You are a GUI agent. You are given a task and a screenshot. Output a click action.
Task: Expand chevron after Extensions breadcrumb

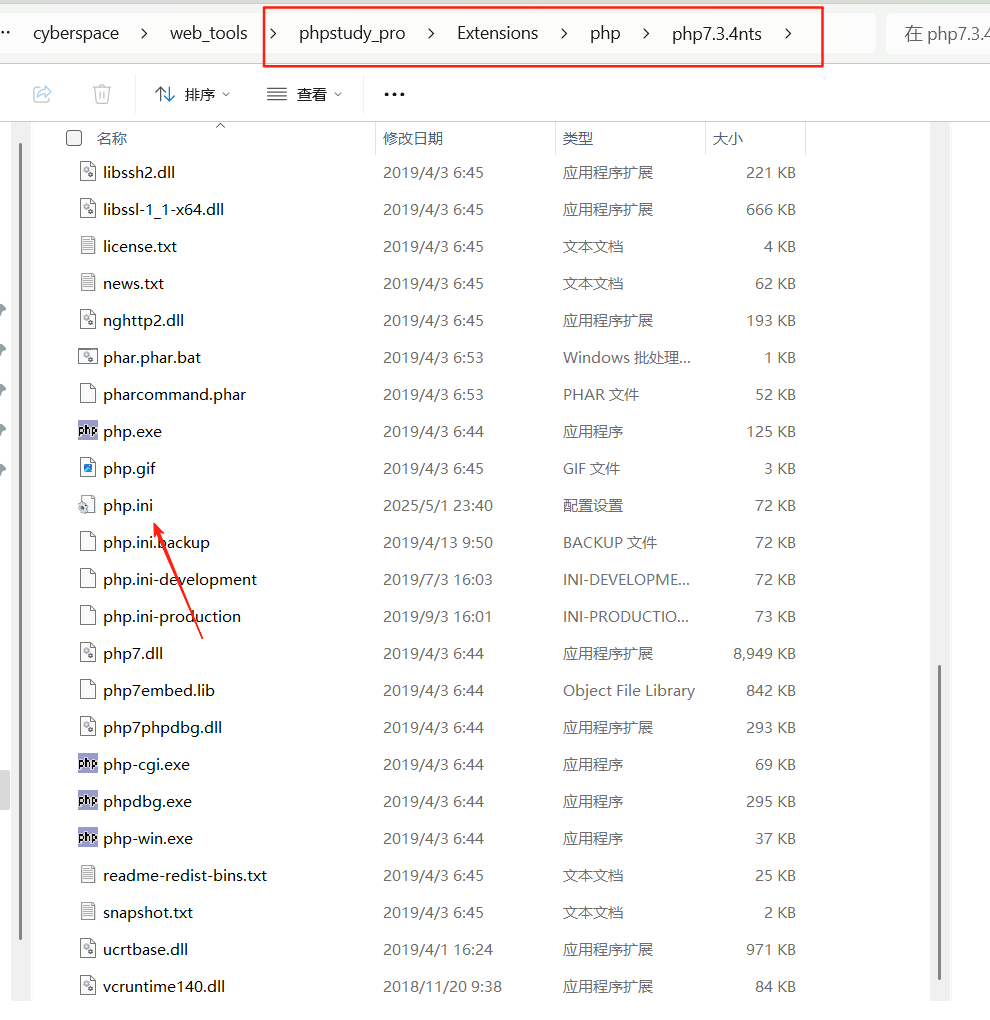(564, 33)
